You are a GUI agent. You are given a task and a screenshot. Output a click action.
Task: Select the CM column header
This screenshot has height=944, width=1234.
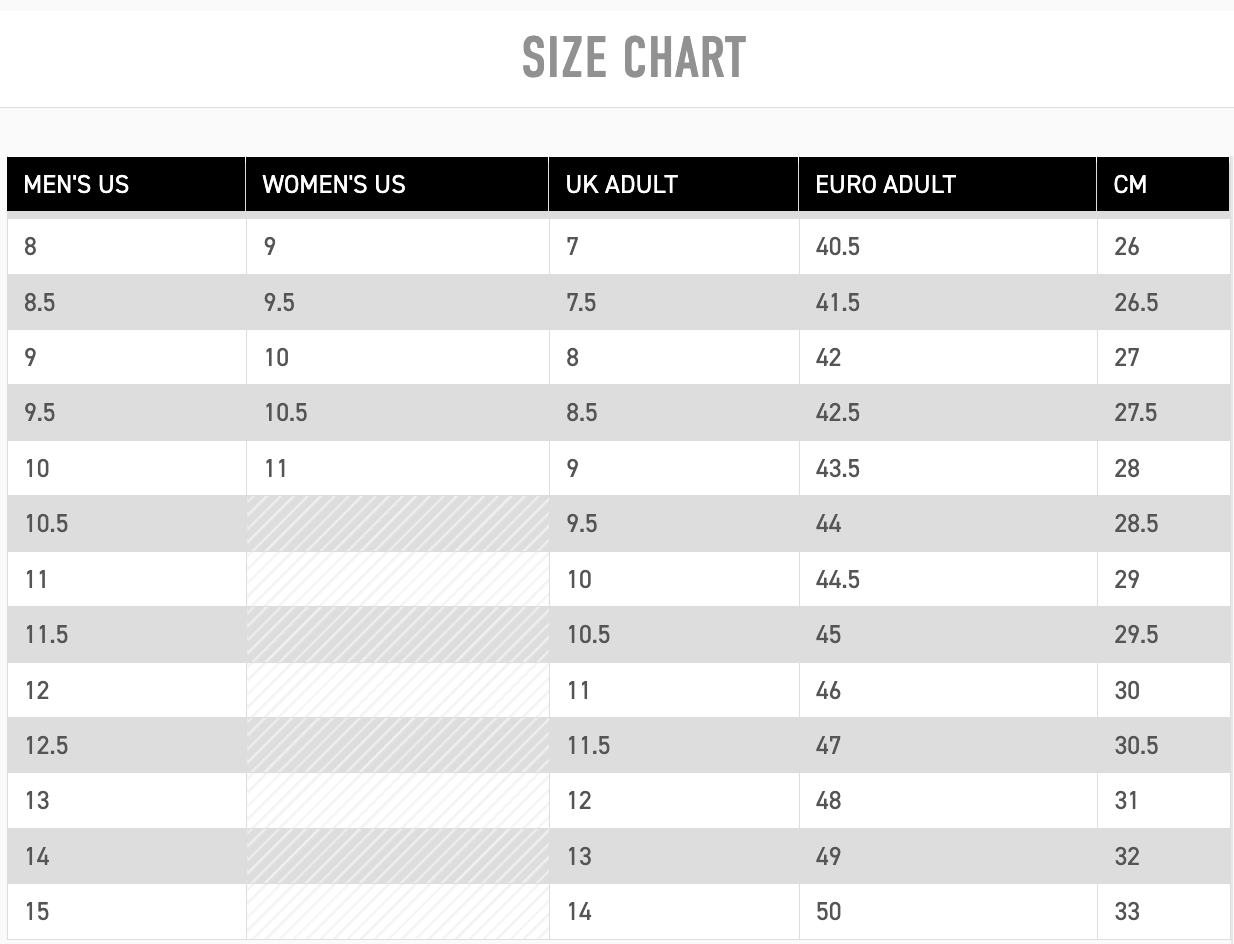[x=1130, y=185]
